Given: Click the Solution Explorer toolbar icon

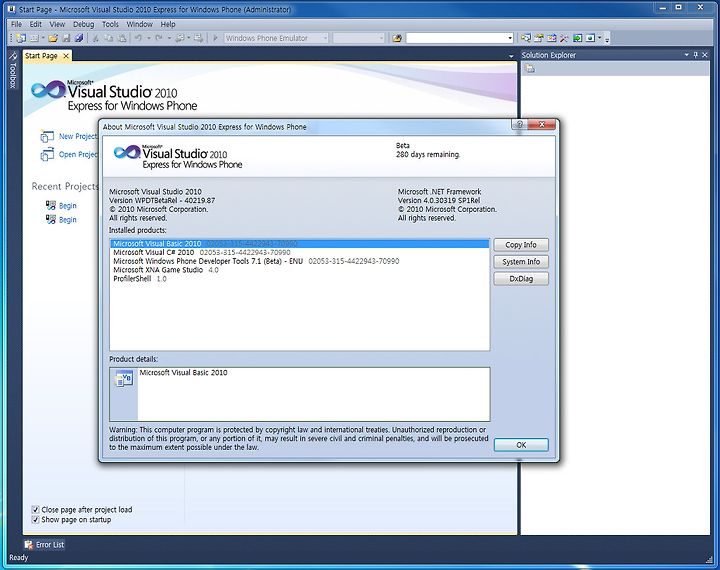Looking at the screenshot, I should click(526, 38).
